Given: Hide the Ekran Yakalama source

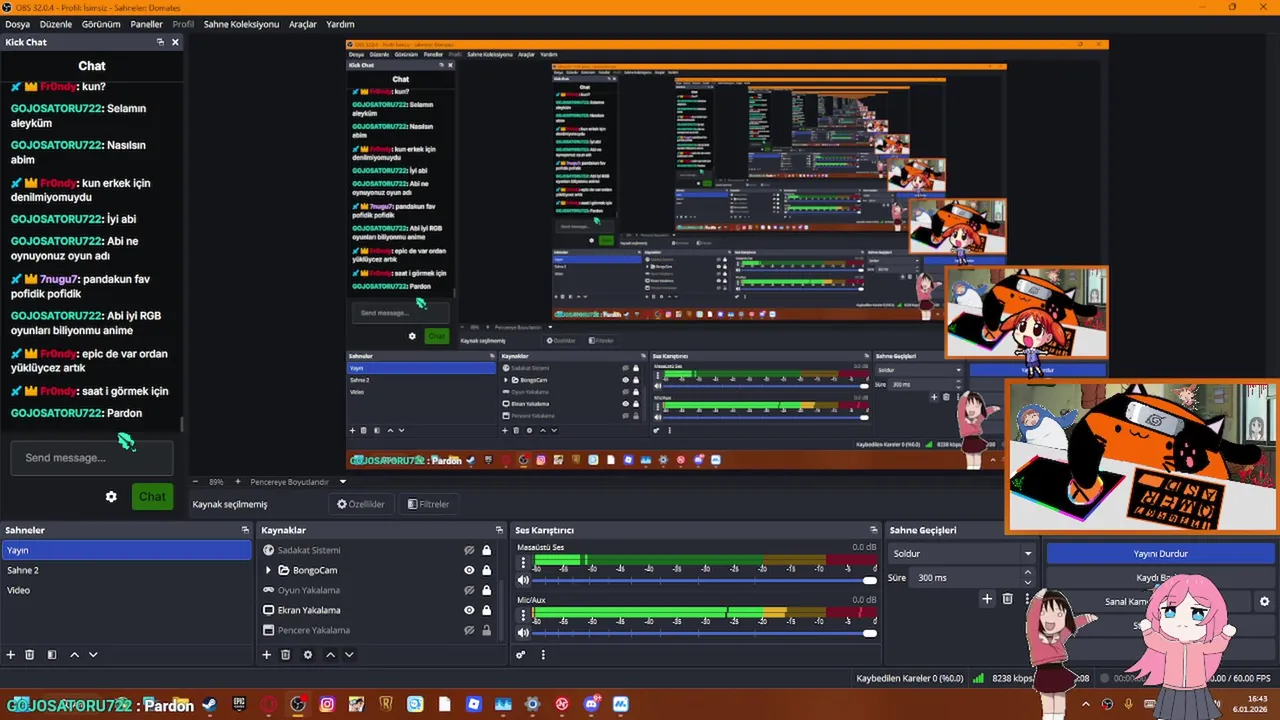Looking at the screenshot, I should (x=469, y=610).
